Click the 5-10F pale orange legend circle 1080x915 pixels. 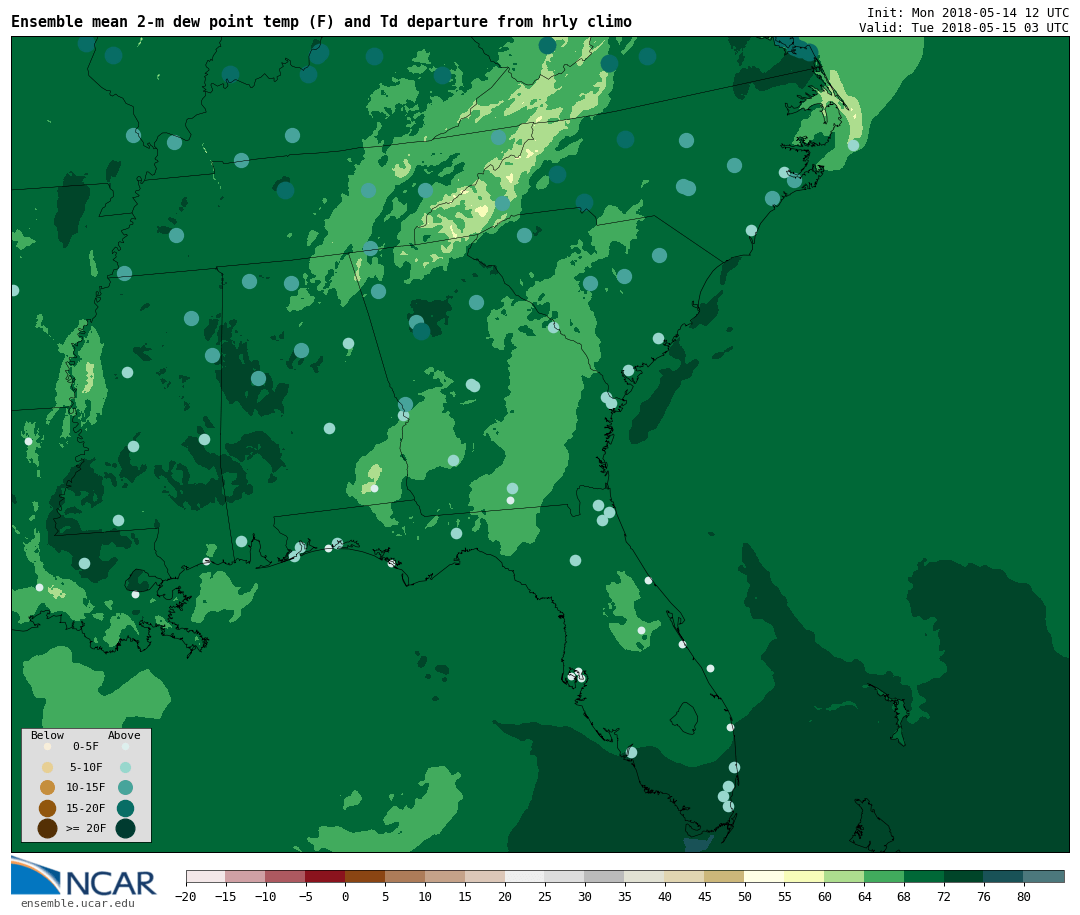[48, 768]
